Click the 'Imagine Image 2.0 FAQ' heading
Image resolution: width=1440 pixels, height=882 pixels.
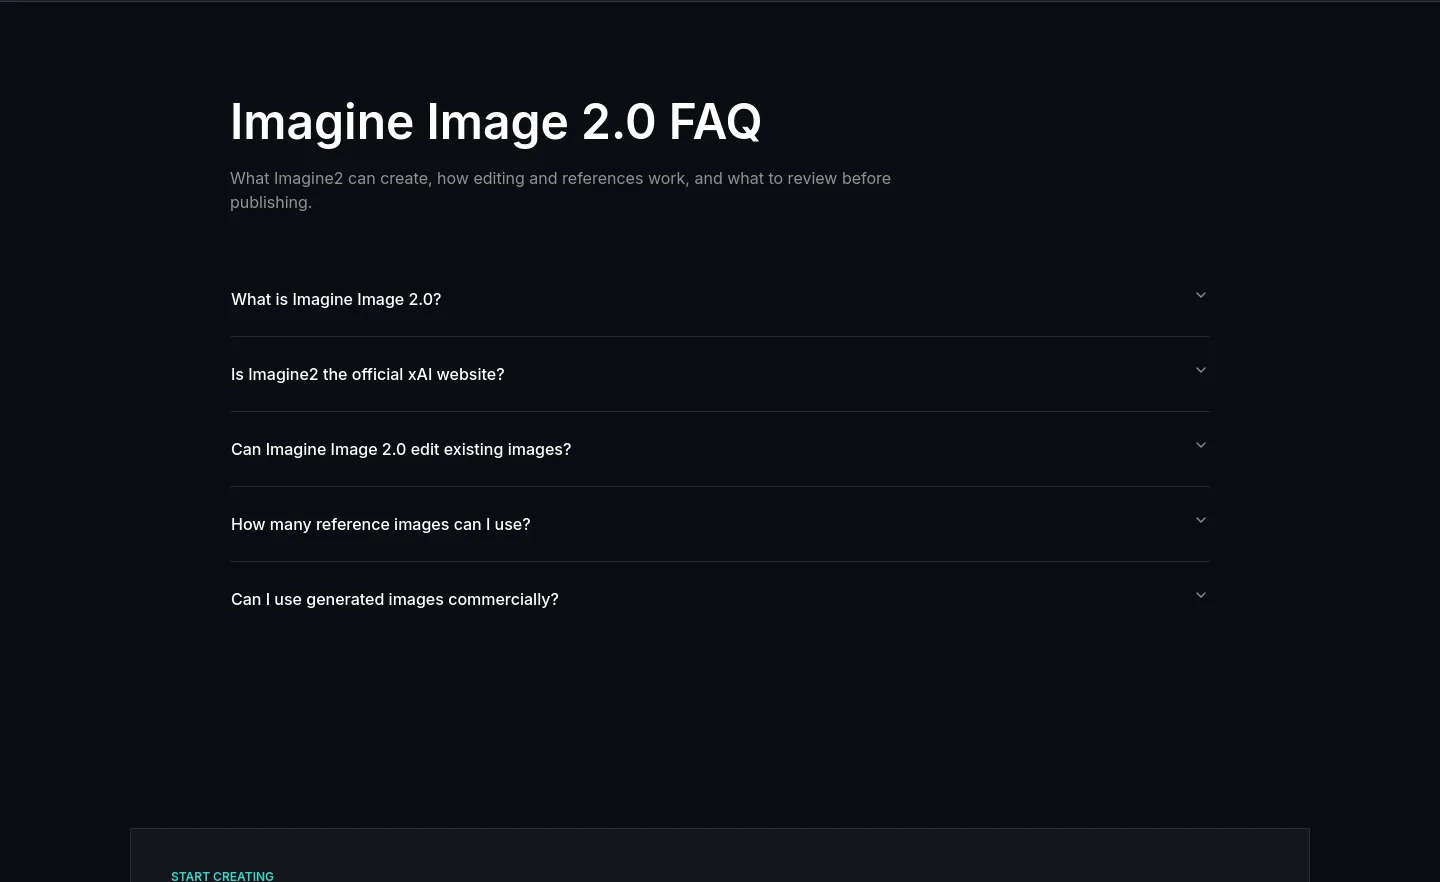point(496,122)
